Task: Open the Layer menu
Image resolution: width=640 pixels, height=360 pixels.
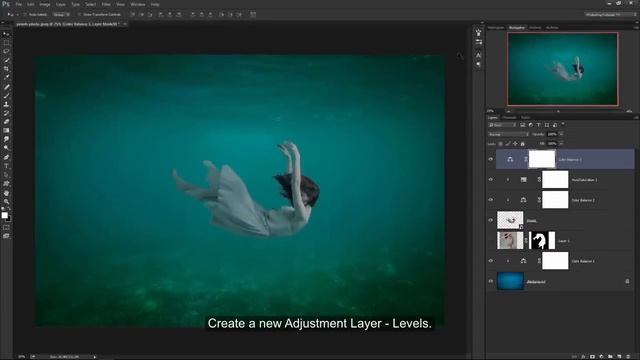Action: [60, 4]
